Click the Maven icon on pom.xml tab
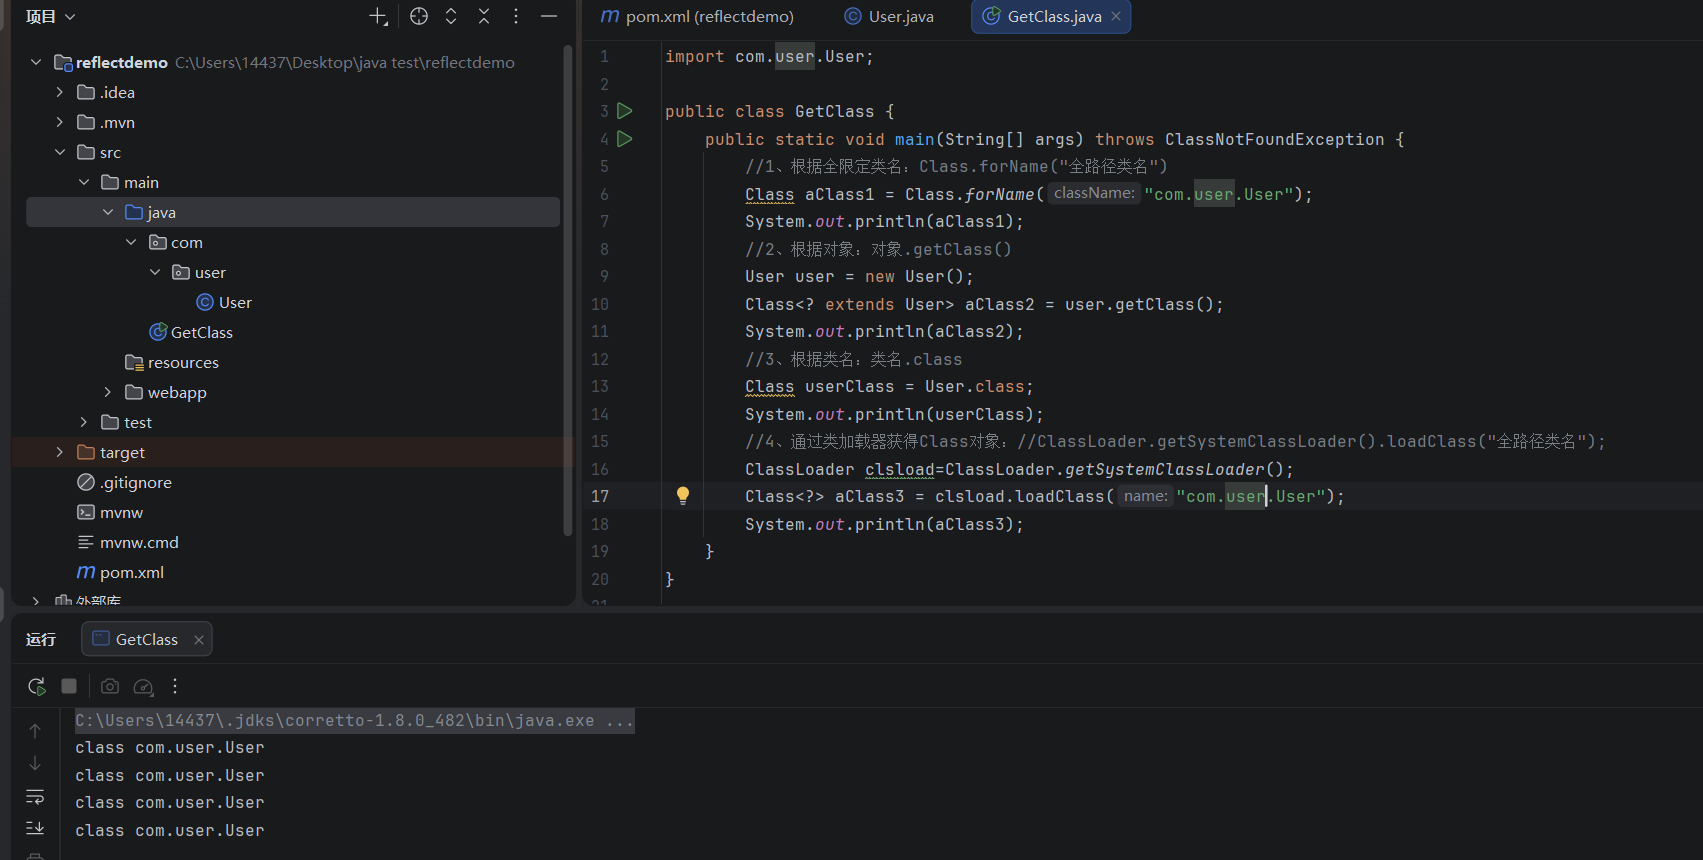Viewport: 1703px width, 860px height. click(610, 16)
